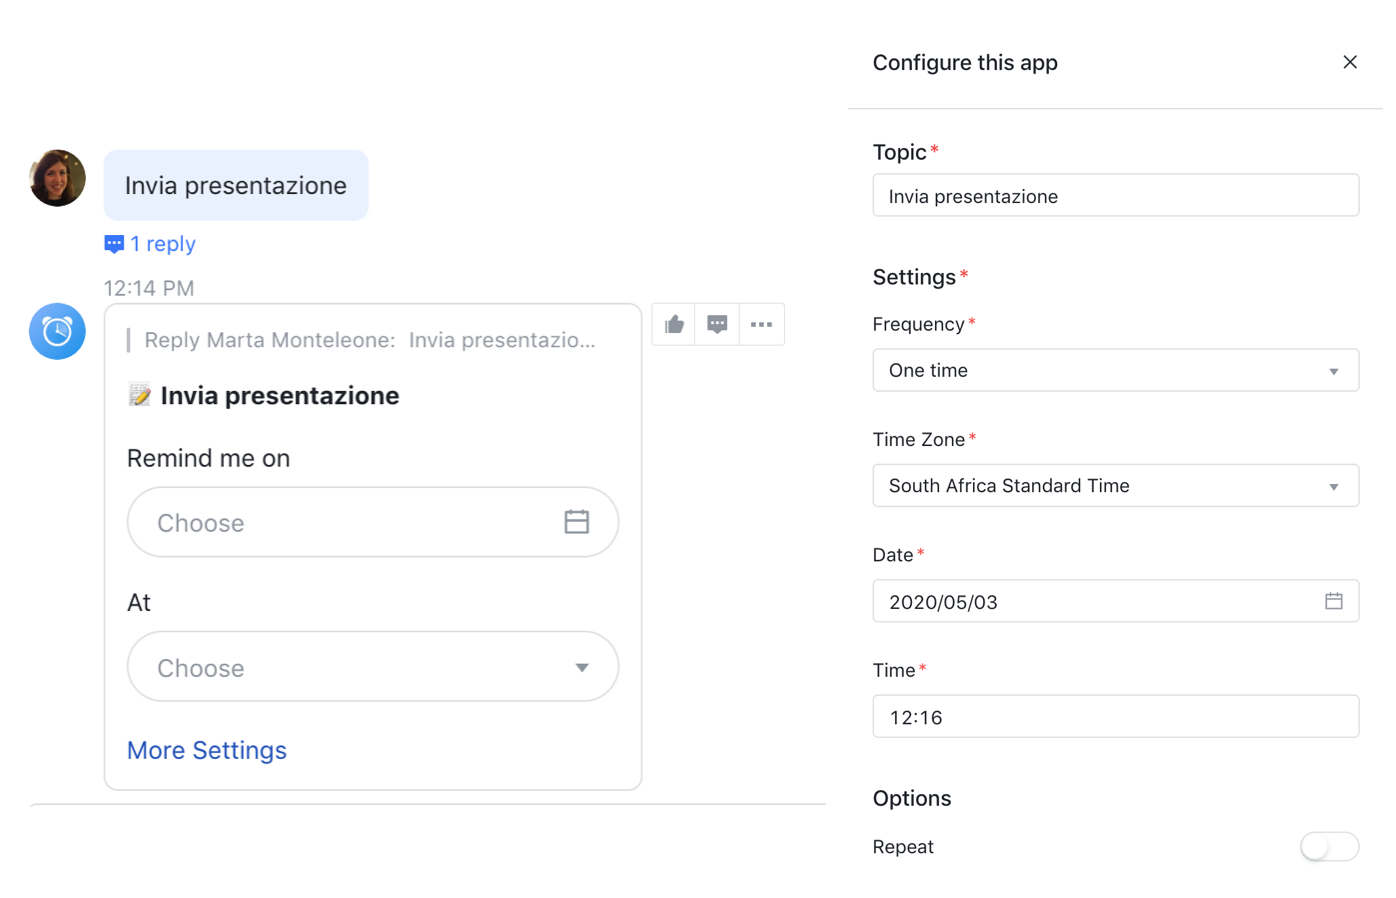
Task: Click the Date field showing 2020/05/03
Action: tap(1115, 601)
